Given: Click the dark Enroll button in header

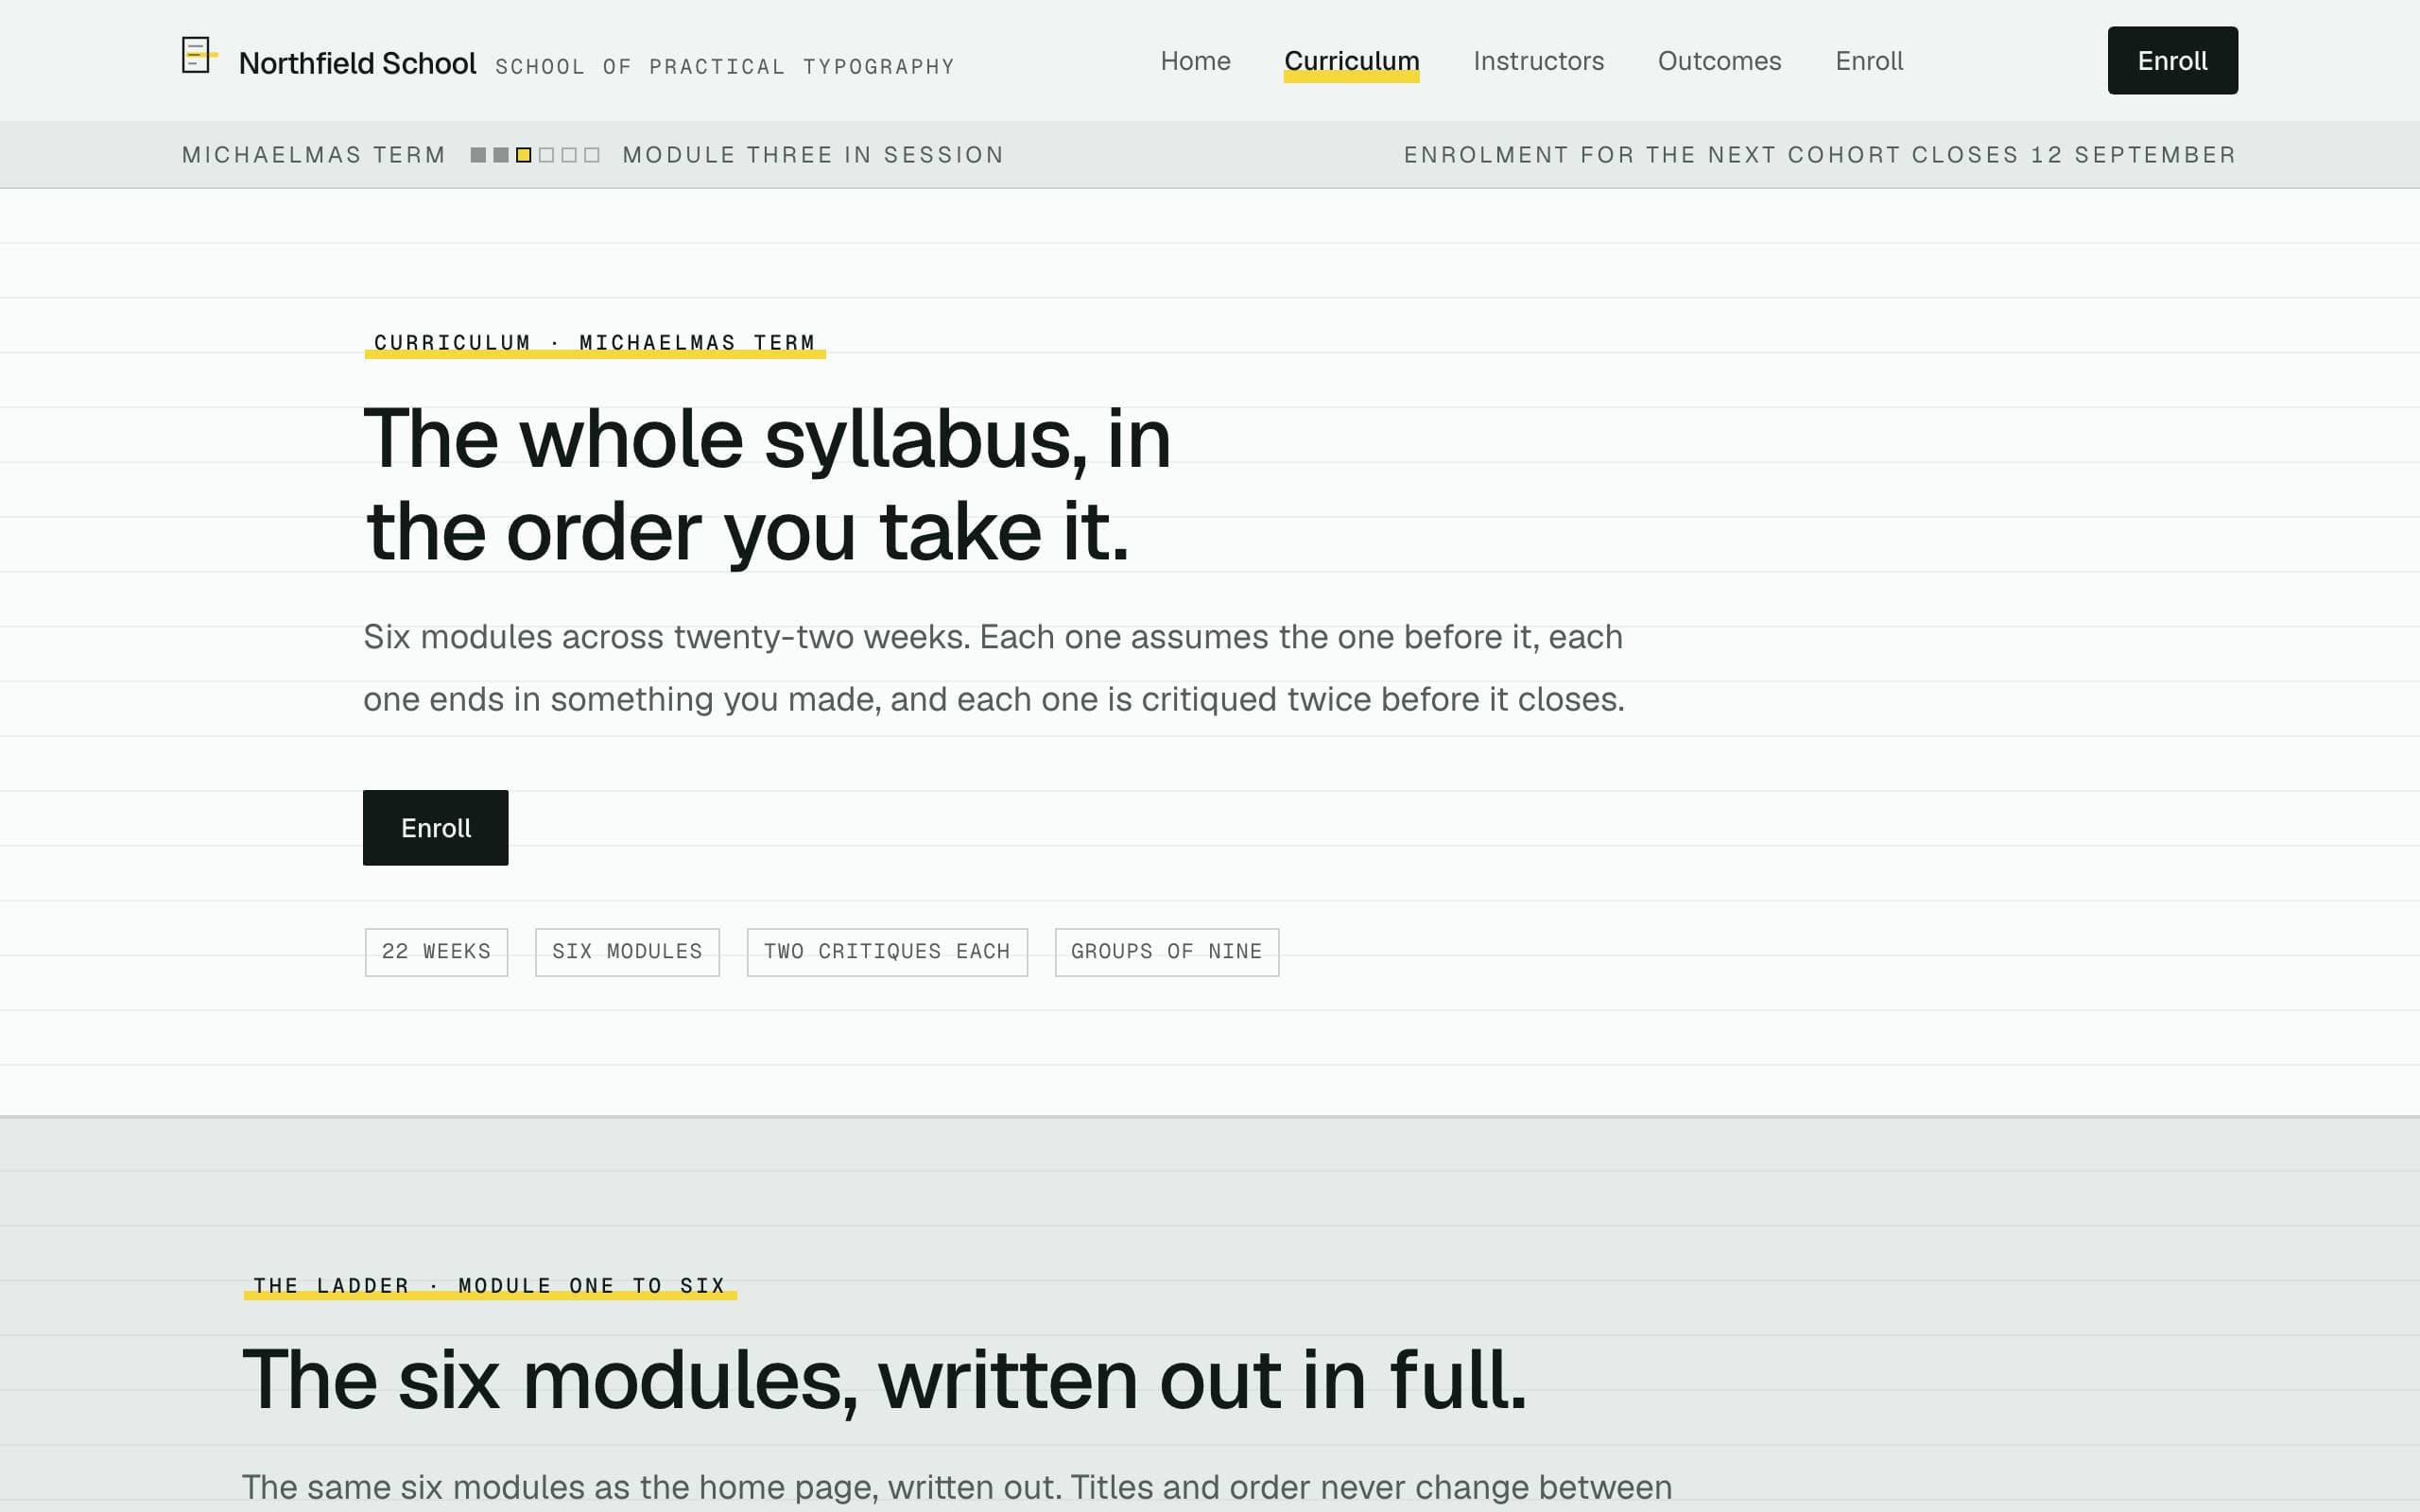Looking at the screenshot, I should click(x=2172, y=61).
